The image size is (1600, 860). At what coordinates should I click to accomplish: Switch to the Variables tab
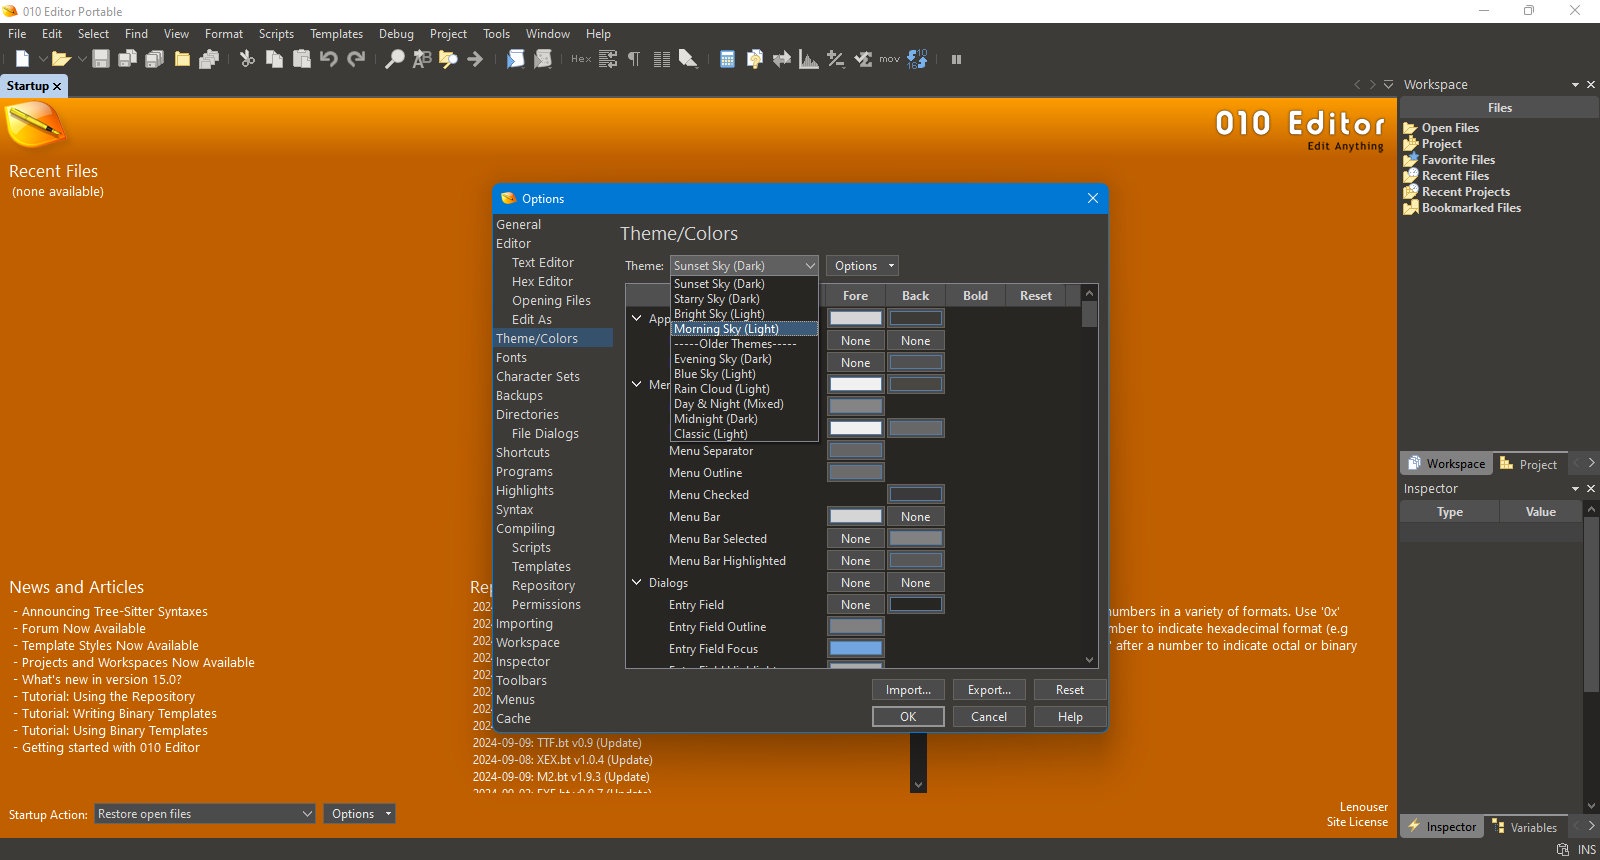(x=1526, y=827)
